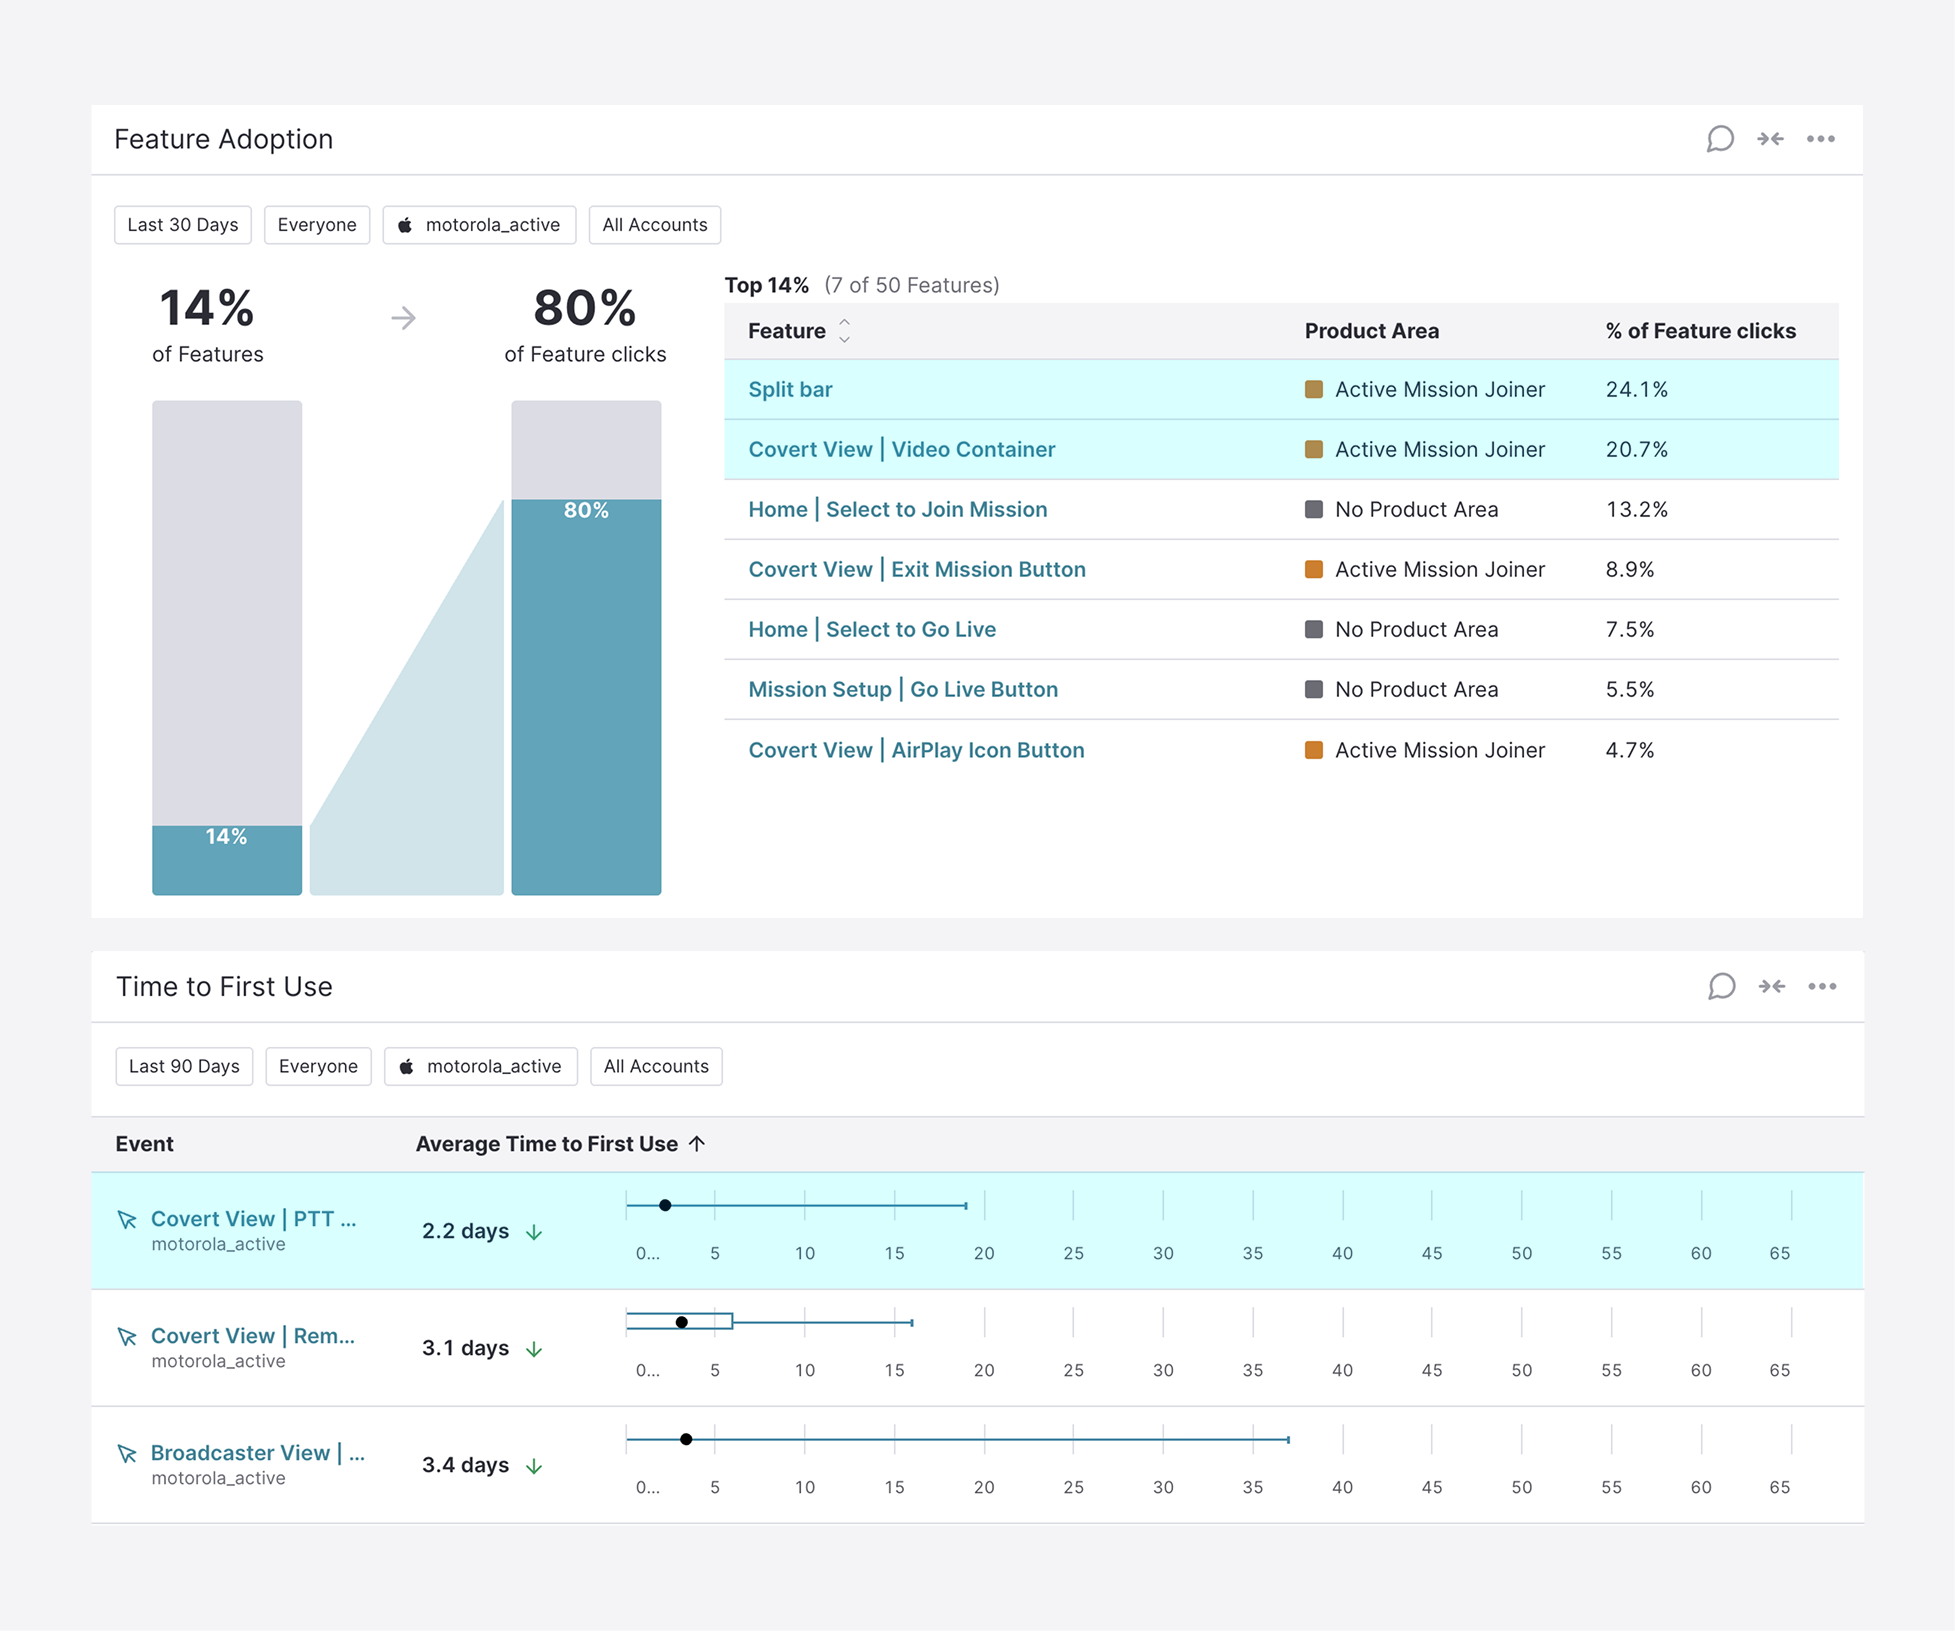
Task: Open Last 30 Days date range filter
Action: coord(183,225)
